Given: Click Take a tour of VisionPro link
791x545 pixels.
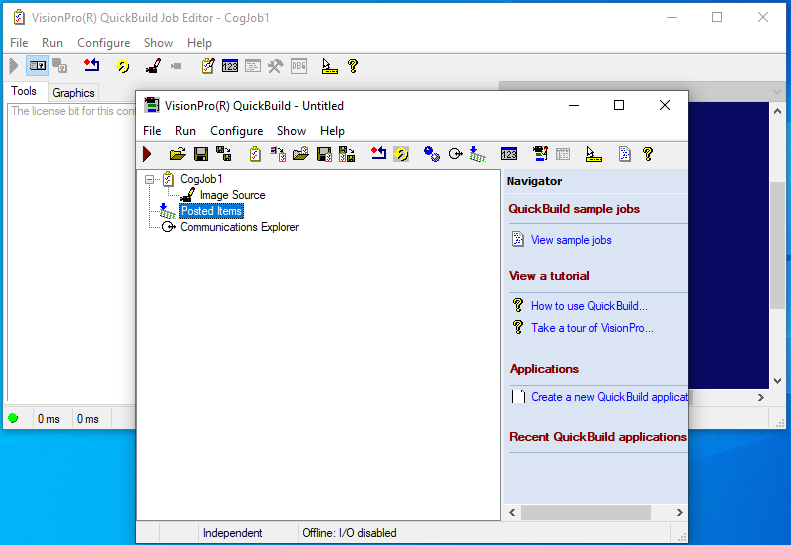Looking at the screenshot, I should click(x=592, y=328).
